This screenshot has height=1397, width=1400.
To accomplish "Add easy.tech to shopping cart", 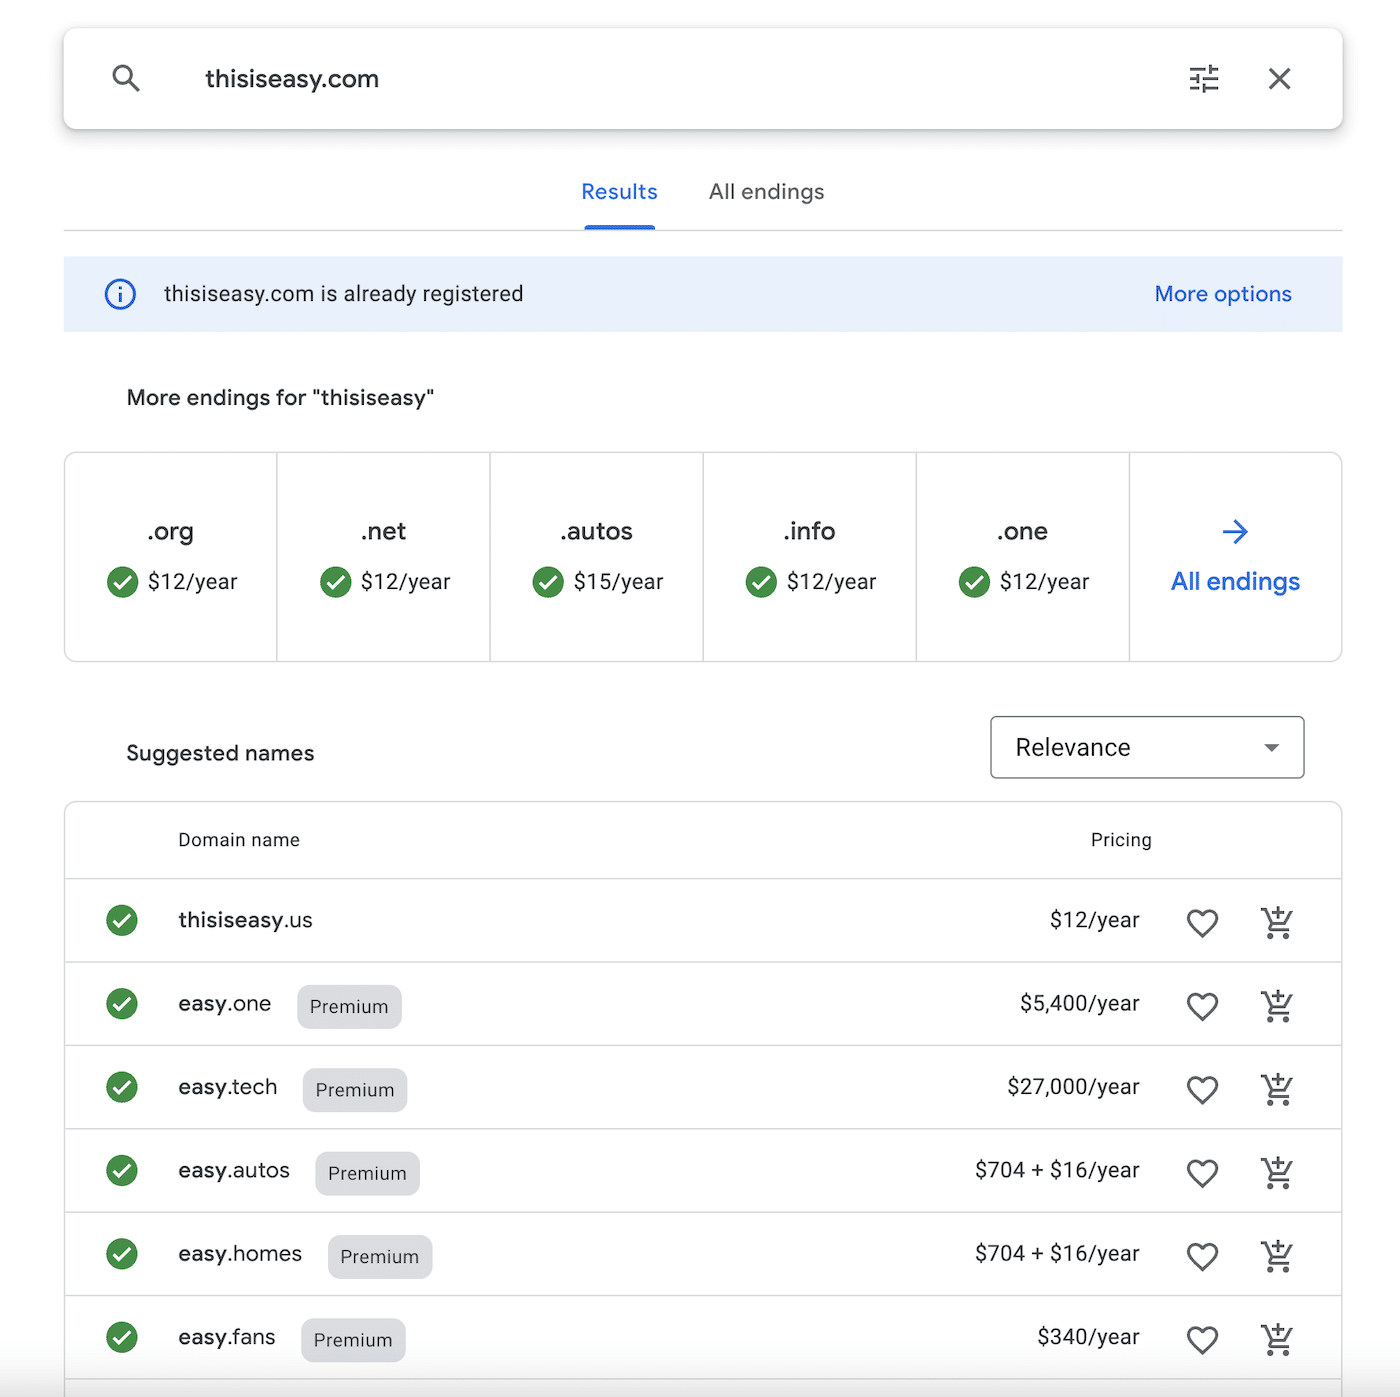I will [1277, 1088].
